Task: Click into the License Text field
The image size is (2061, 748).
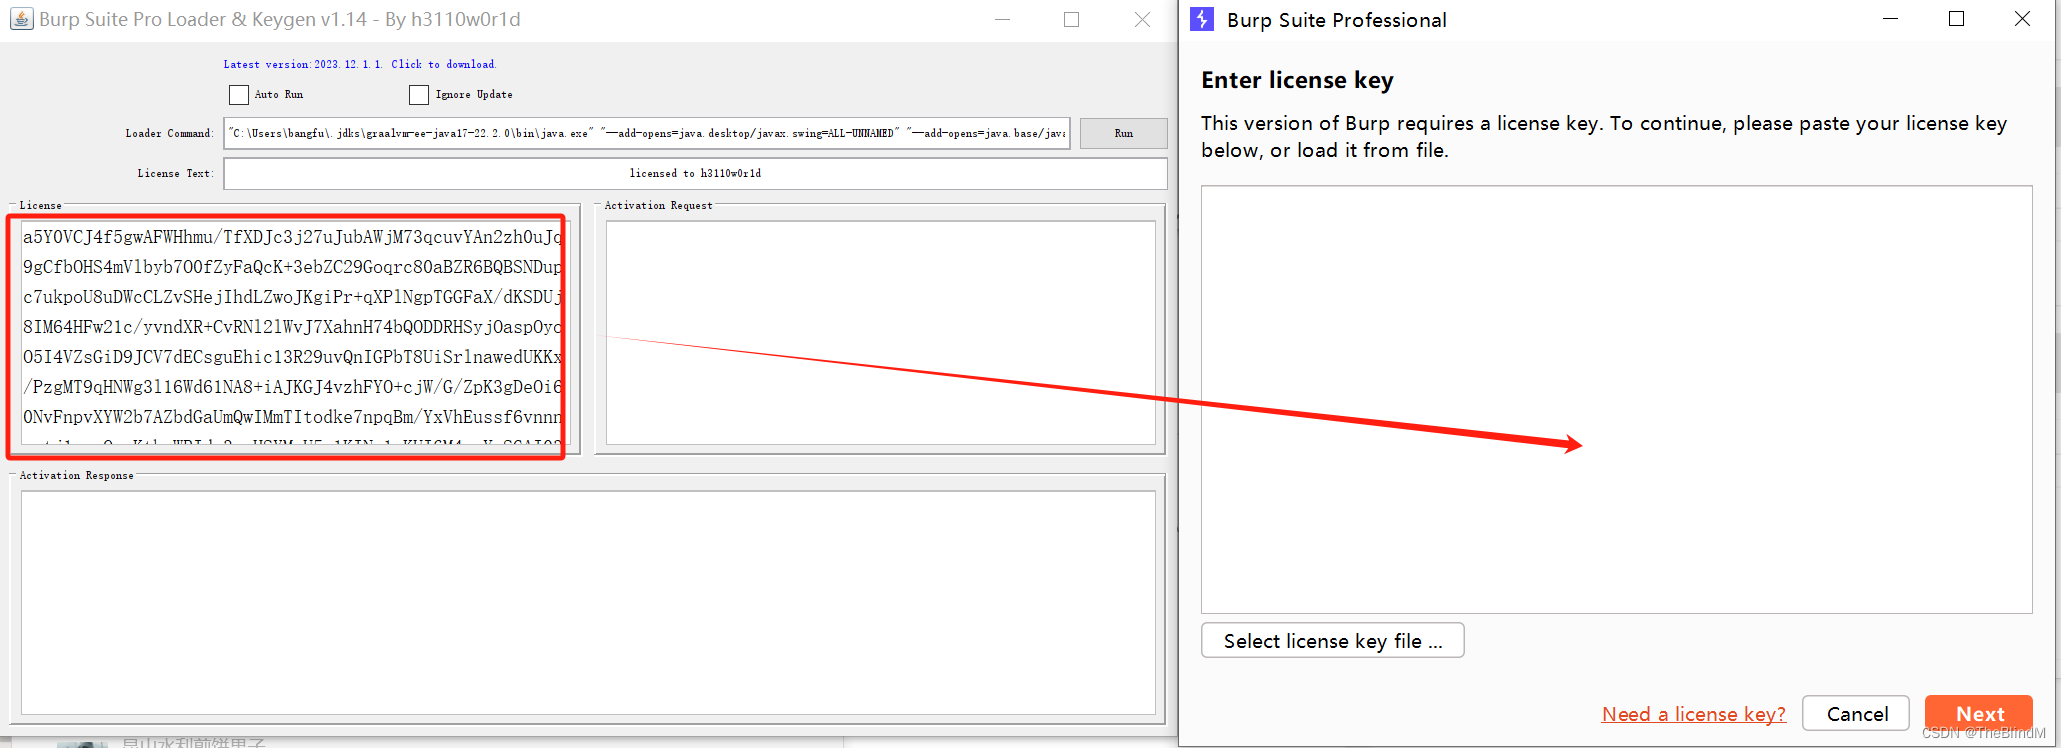Action: pyautogui.click(x=695, y=173)
